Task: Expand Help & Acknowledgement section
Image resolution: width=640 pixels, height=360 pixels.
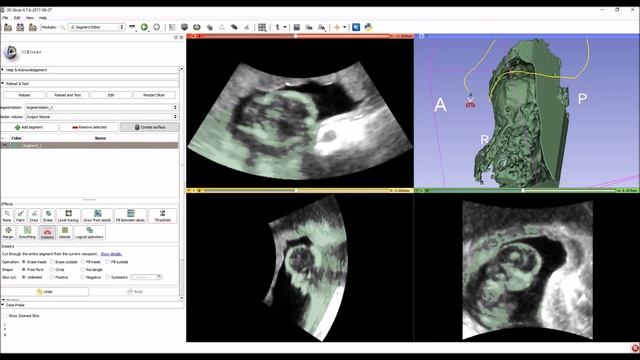Action: 89,70
